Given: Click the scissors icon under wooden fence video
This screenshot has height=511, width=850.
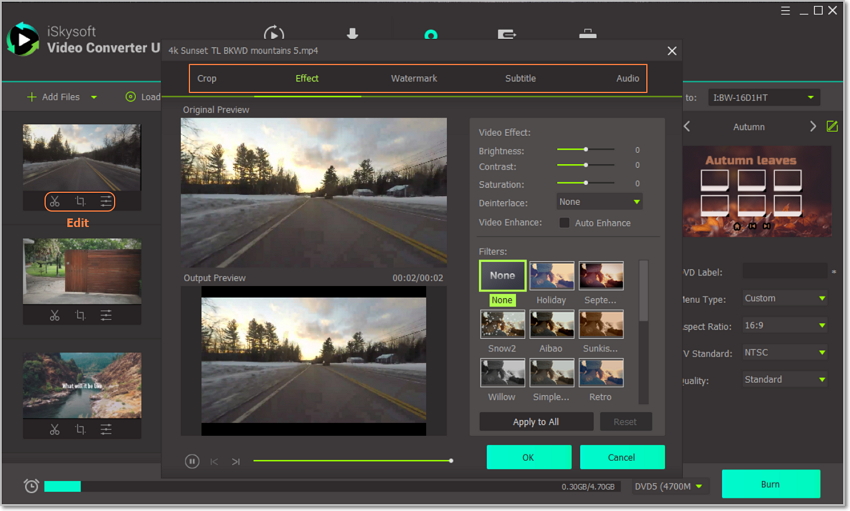Looking at the screenshot, I should (x=55, y=315).
